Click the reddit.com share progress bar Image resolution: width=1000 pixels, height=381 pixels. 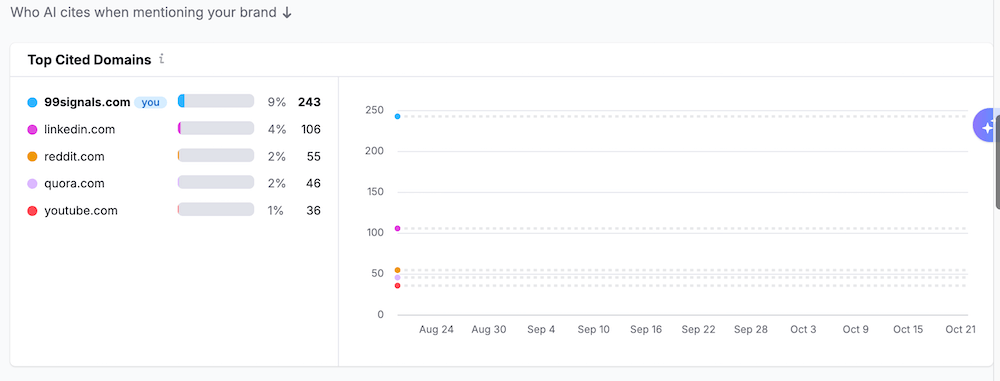216,155
